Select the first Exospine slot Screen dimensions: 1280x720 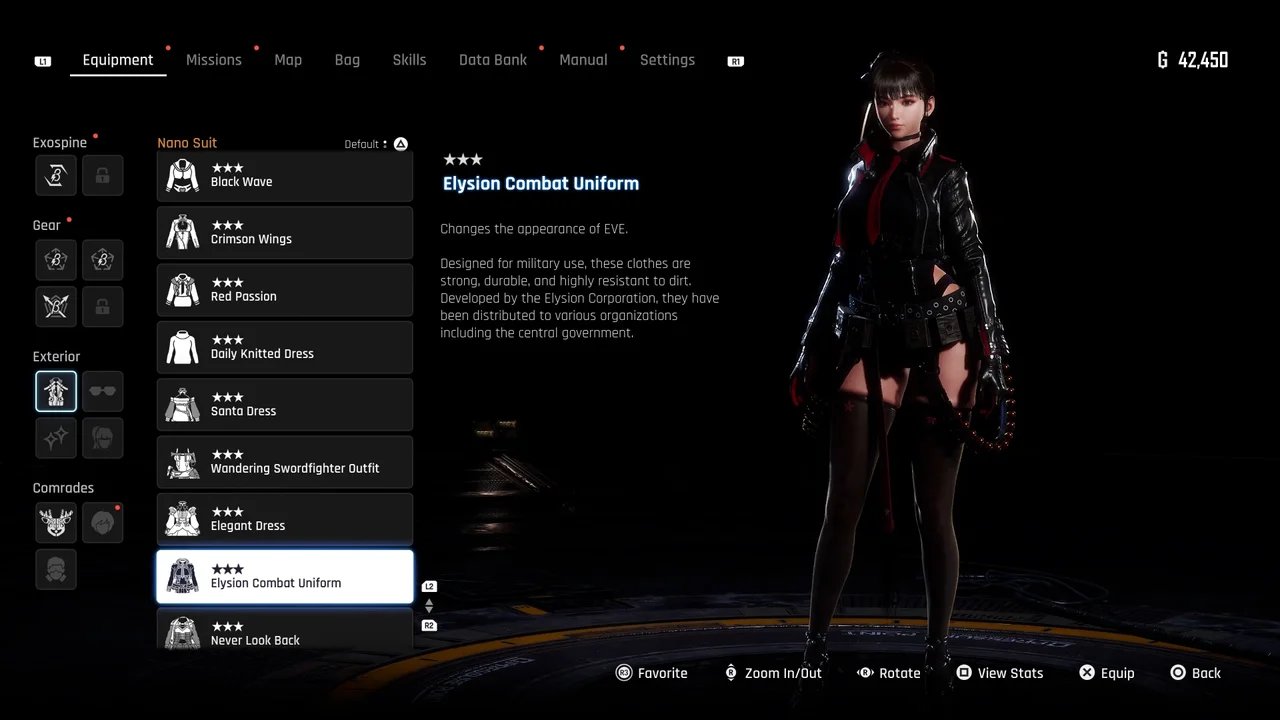click(56, 175)
